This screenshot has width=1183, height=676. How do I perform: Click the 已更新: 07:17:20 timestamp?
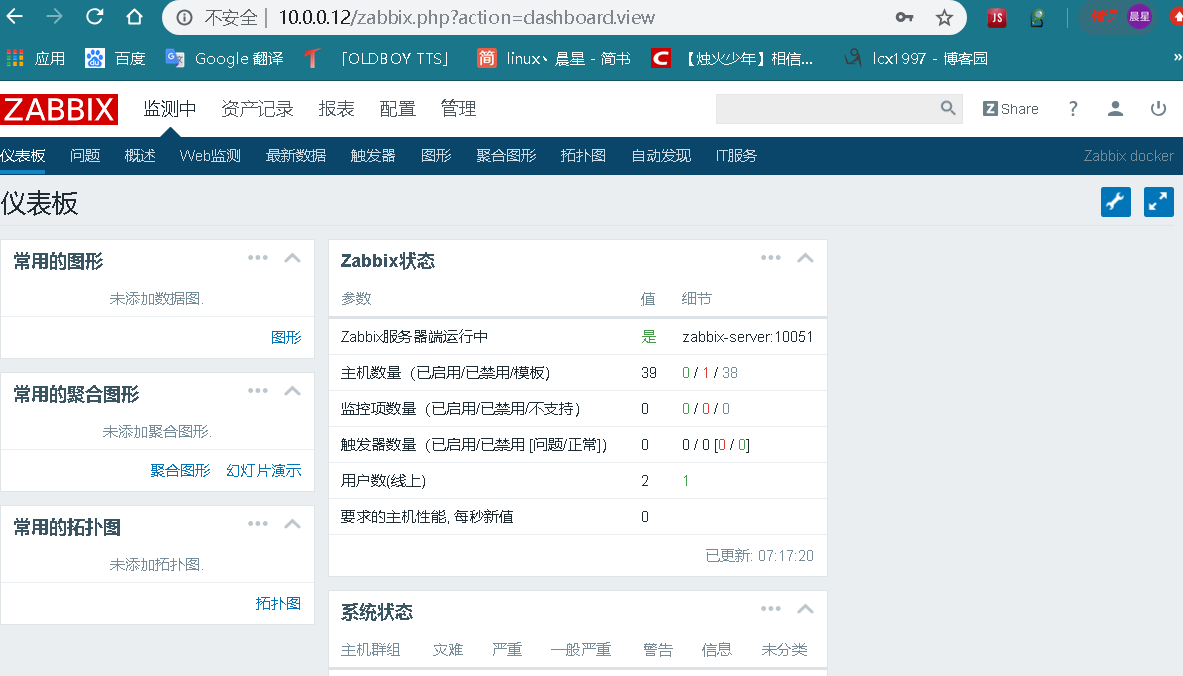(759, 556)
